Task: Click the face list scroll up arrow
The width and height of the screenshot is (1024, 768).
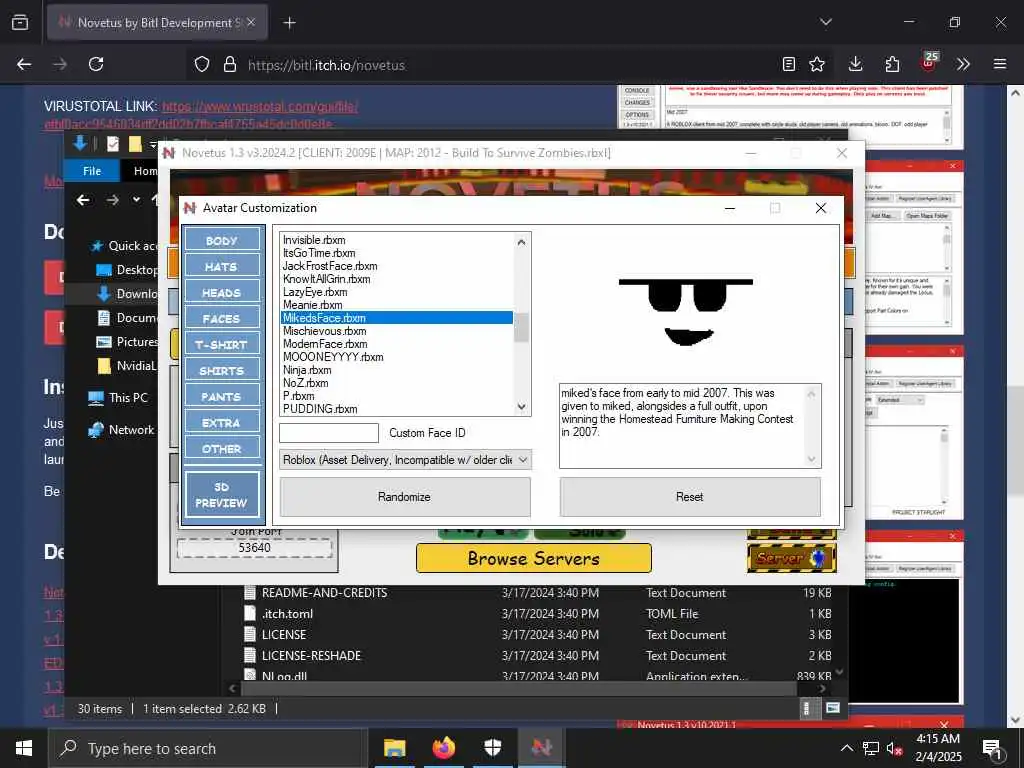Action: [x=521, y=242]
